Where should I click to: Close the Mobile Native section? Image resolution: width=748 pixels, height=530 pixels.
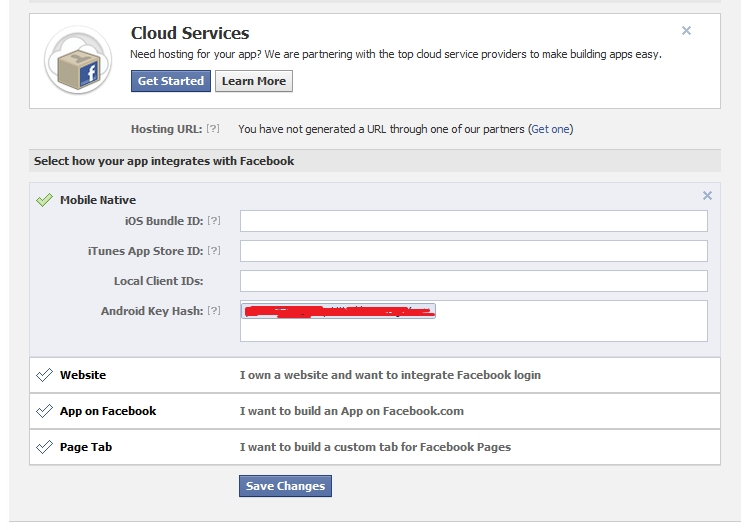707,196
